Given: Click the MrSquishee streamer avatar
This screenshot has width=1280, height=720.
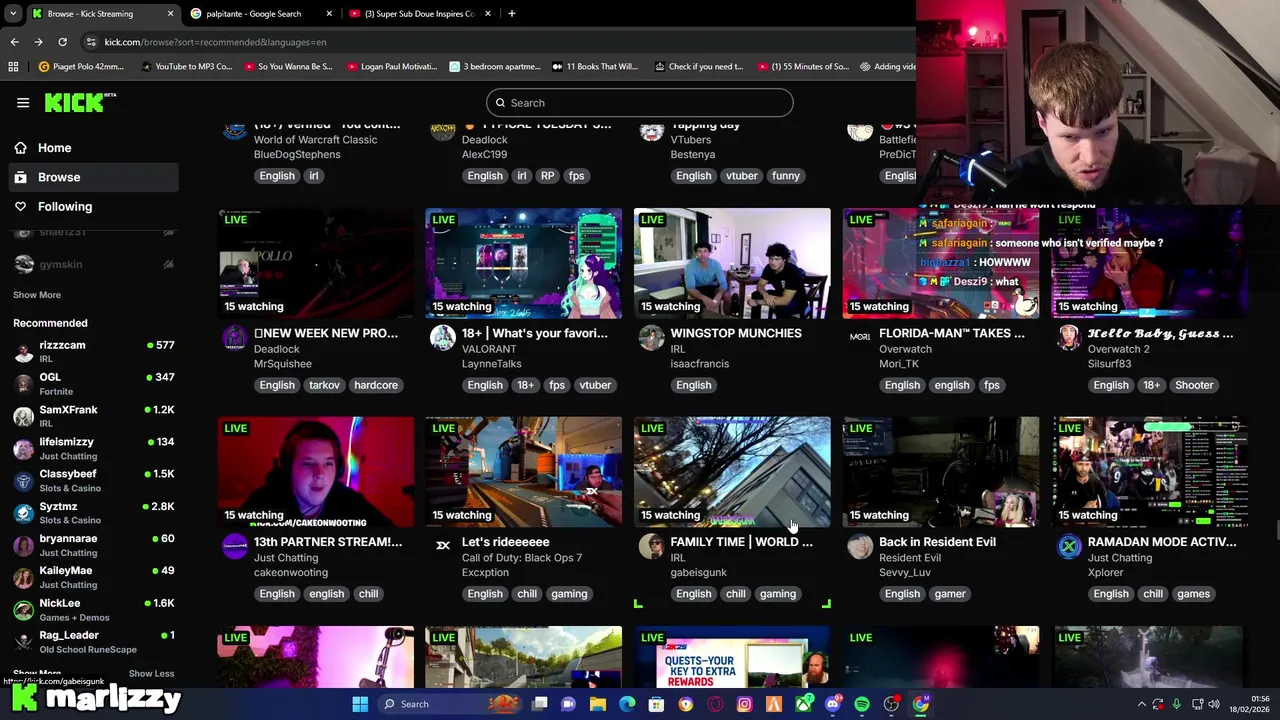Looking at the screenshot, I should (235, 338).
